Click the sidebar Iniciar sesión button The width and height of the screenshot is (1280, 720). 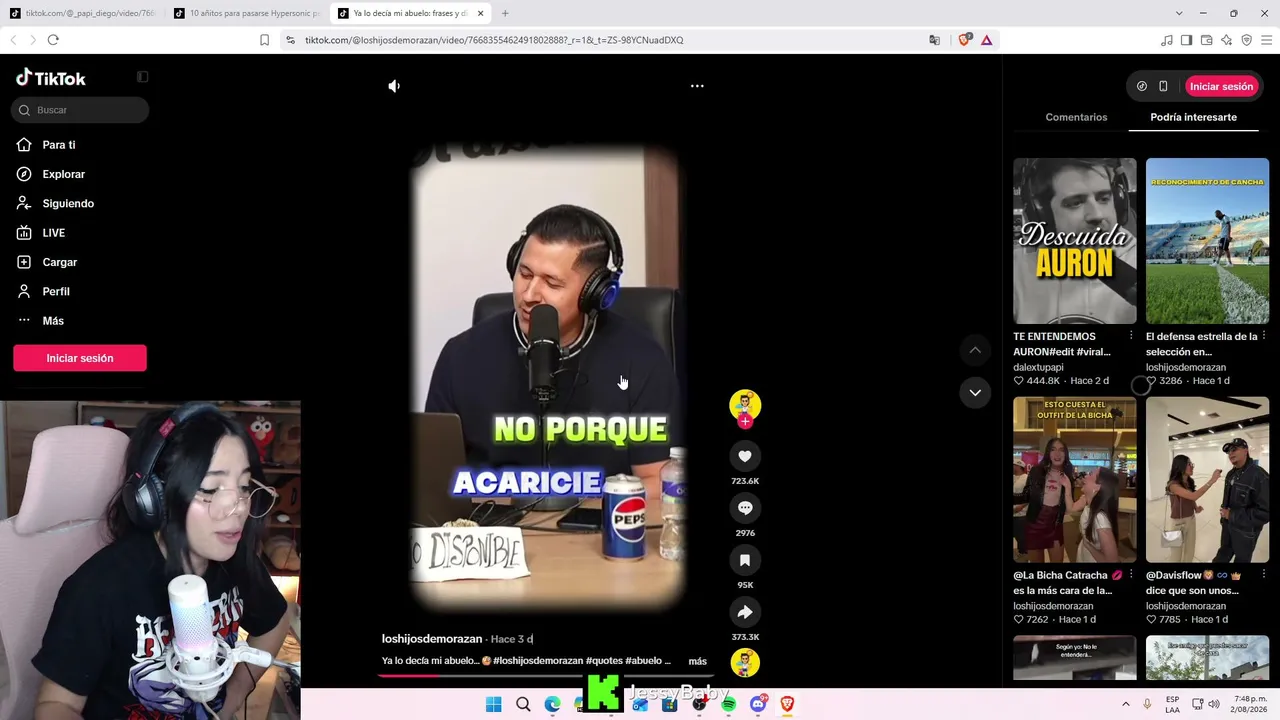click(x=80, y=358)
